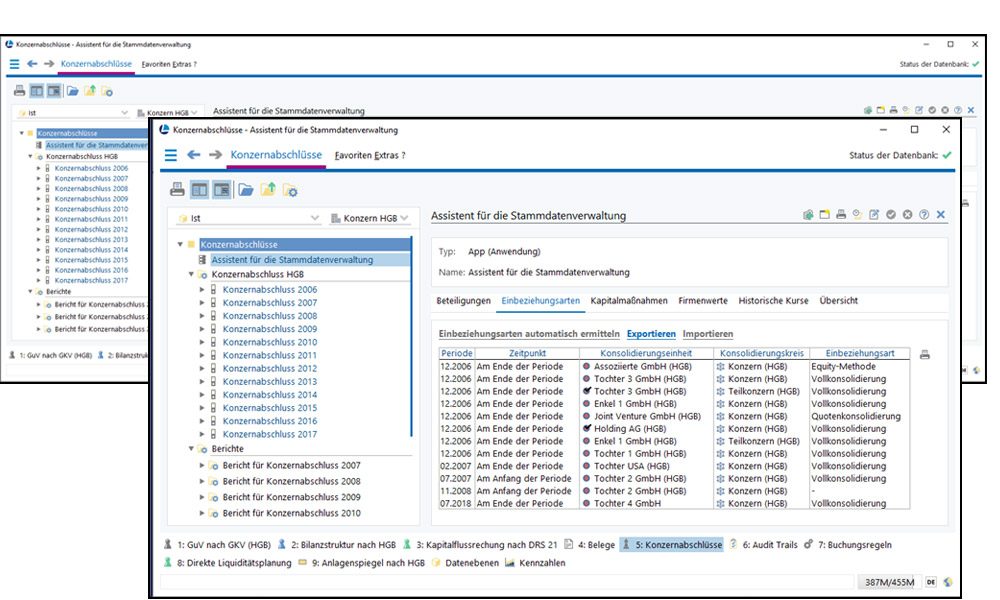Toggle the detail pane layout icon, front window
Viewport: 1000px width, 600px height.
point(222,189)
